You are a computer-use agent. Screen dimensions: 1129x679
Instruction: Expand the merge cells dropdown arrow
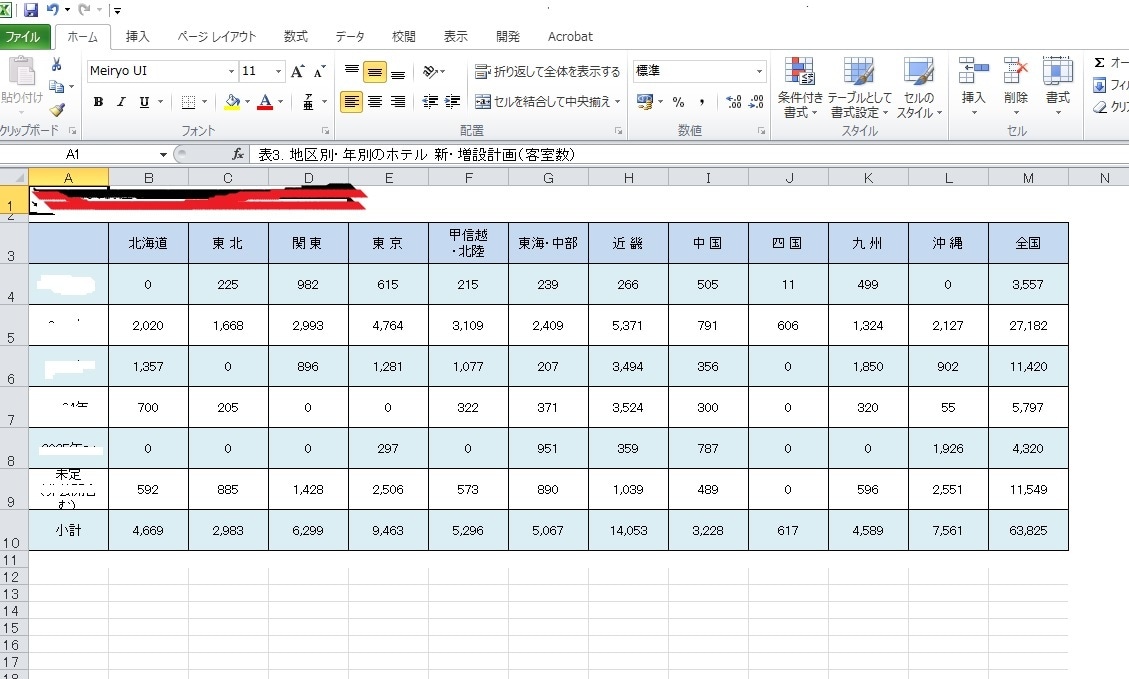click(x=617, y=102)
